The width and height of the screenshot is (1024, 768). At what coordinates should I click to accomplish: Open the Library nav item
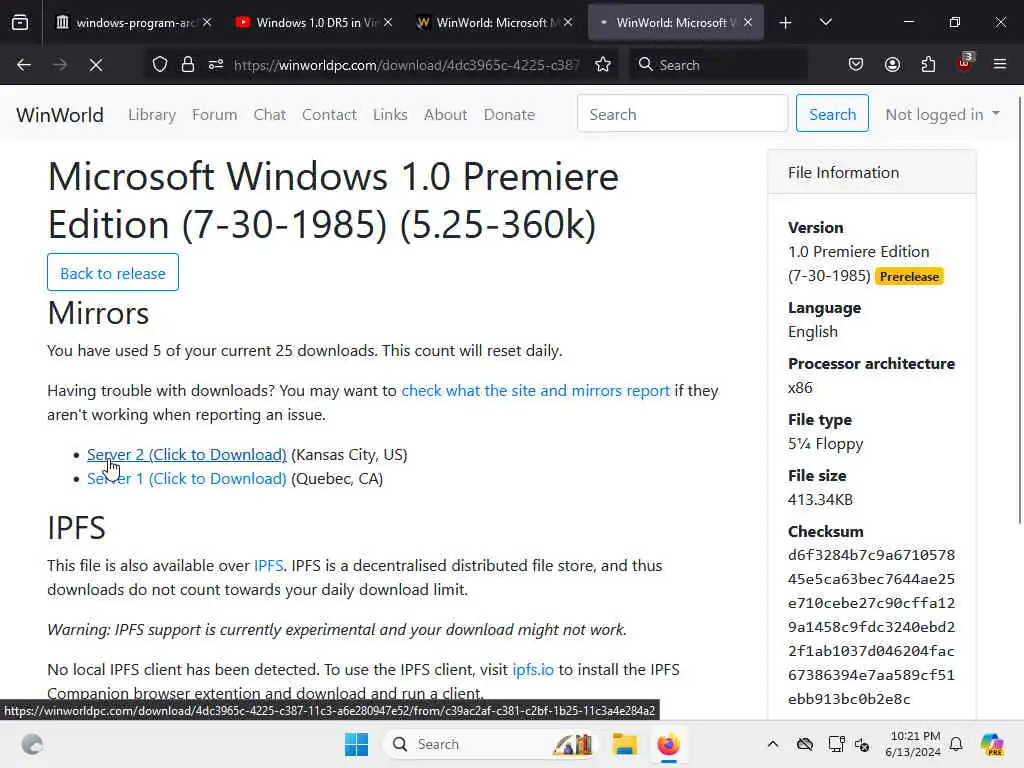point(152,114)
